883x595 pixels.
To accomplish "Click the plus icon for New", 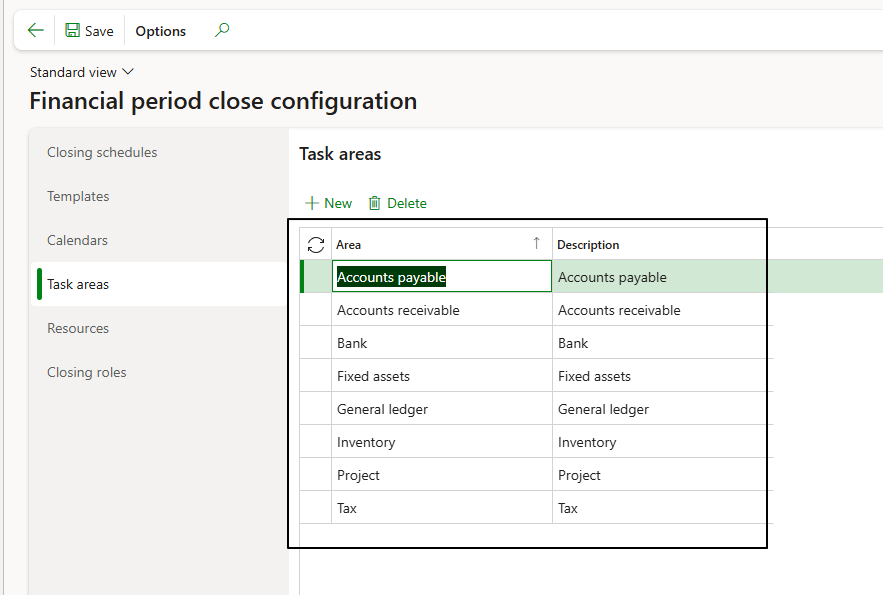I will tap(312, 203).
